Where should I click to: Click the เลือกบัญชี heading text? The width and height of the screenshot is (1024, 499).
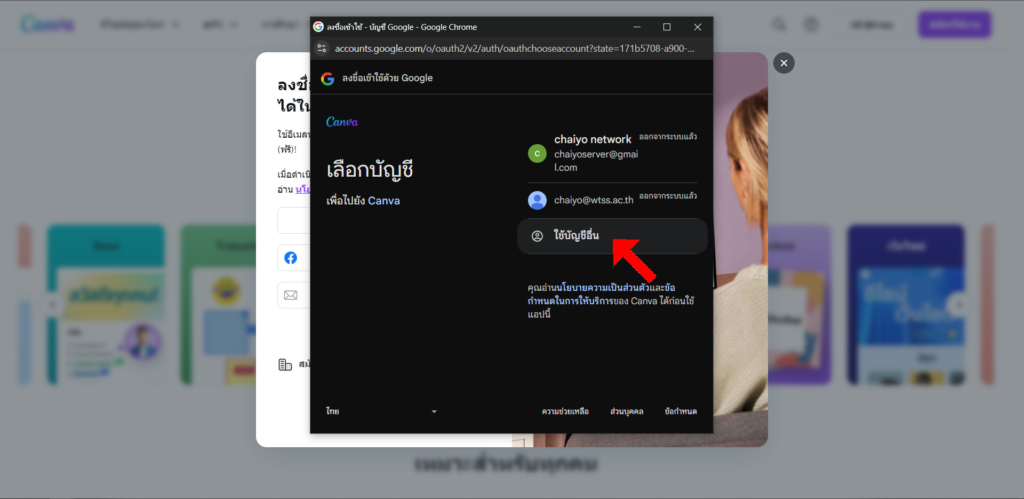pyautogui.click(x=370, y=170)
